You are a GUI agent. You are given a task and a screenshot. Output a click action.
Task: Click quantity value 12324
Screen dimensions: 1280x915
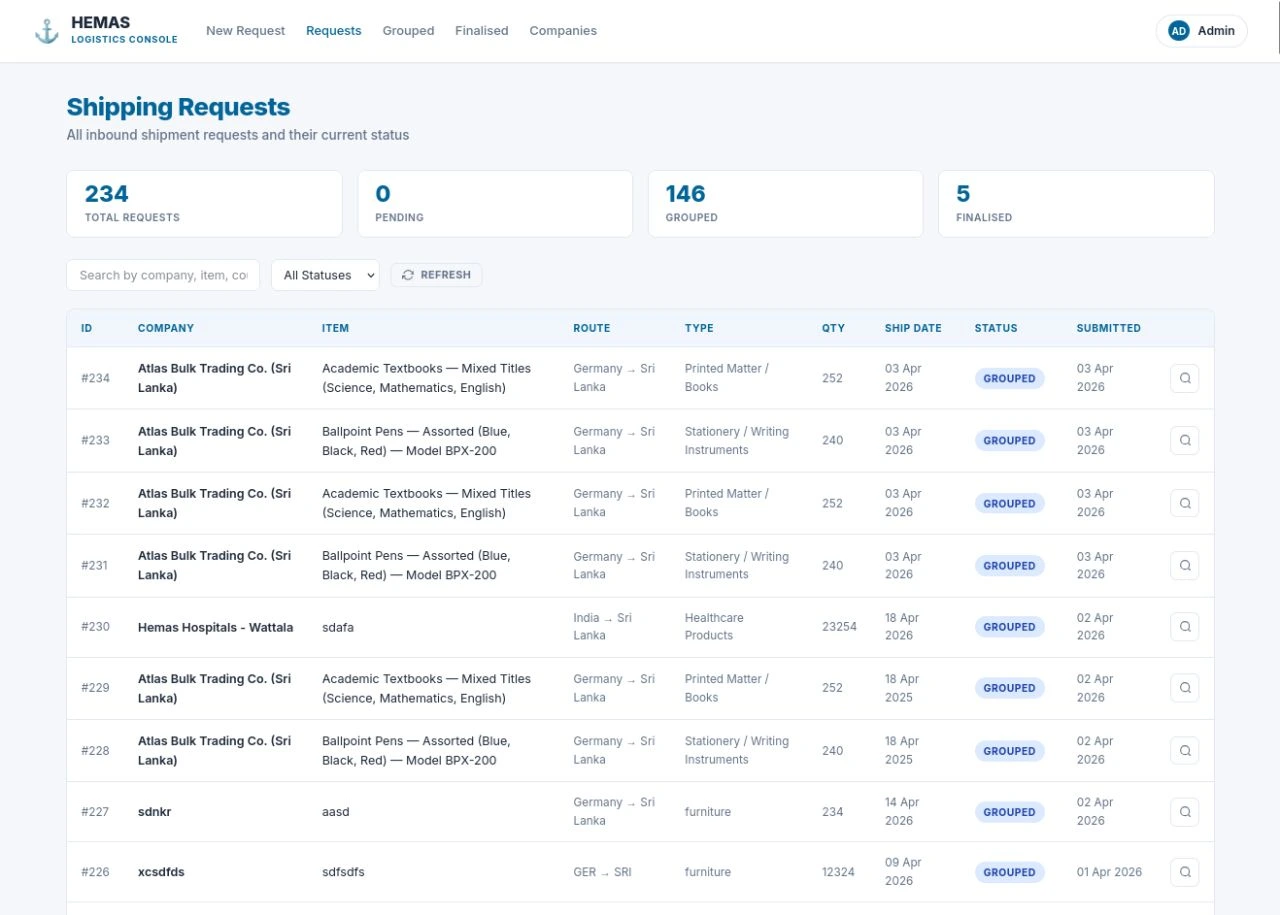(838, 872)
